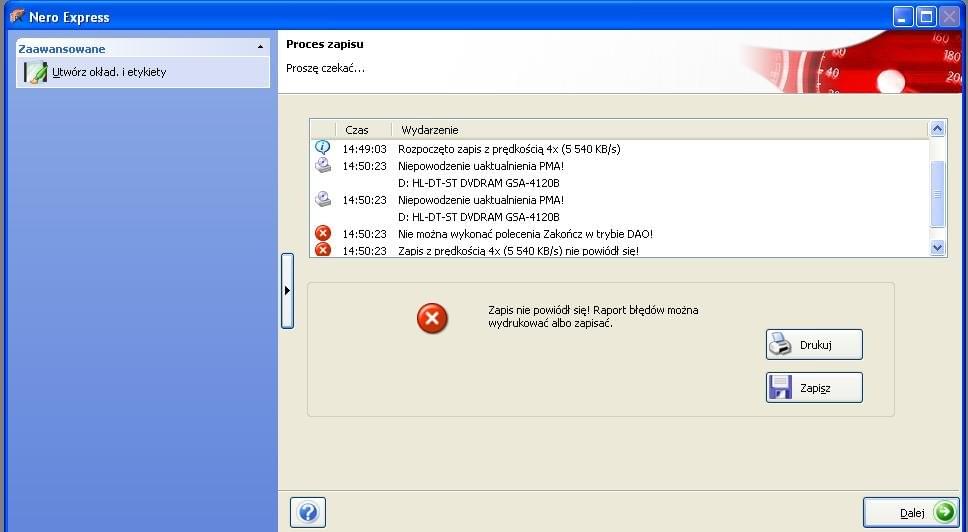Sort the log by Czas column header

363,130
